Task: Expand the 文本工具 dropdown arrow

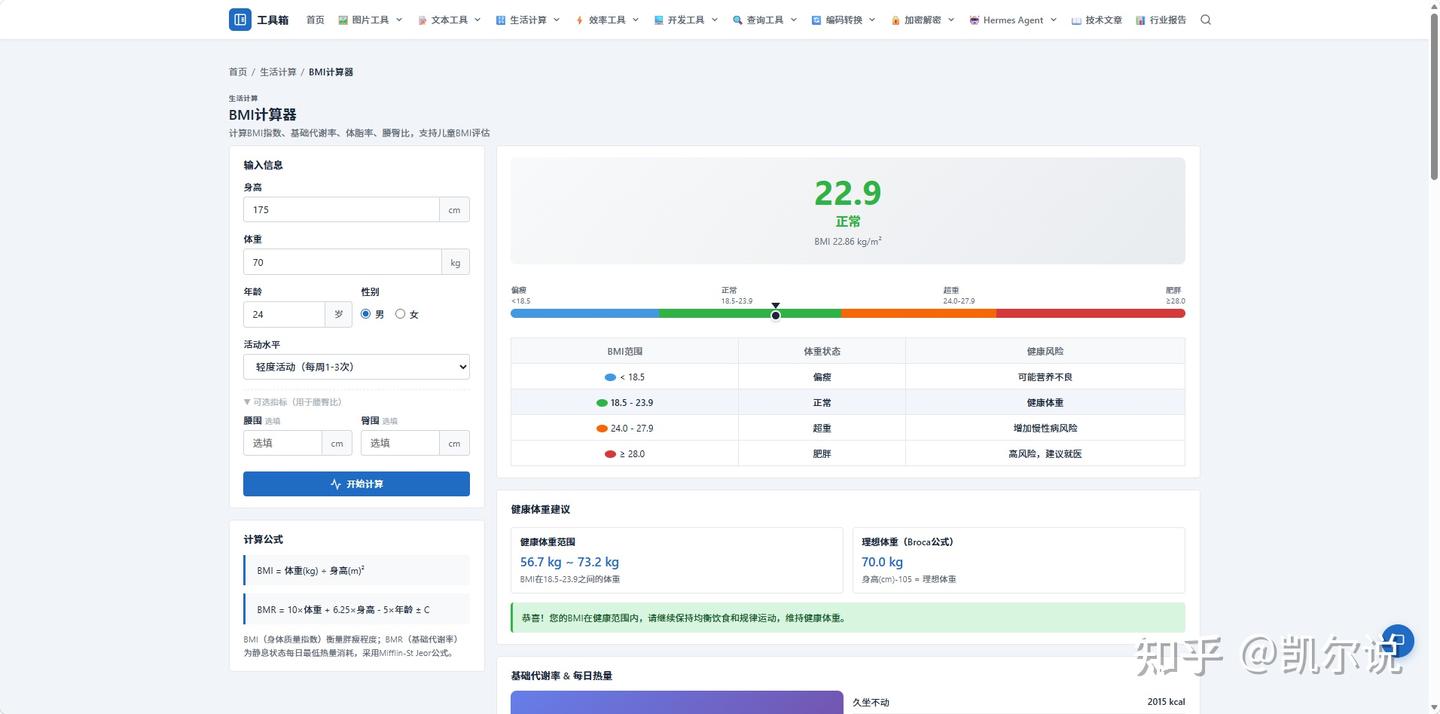Action: tap(477, 20)
